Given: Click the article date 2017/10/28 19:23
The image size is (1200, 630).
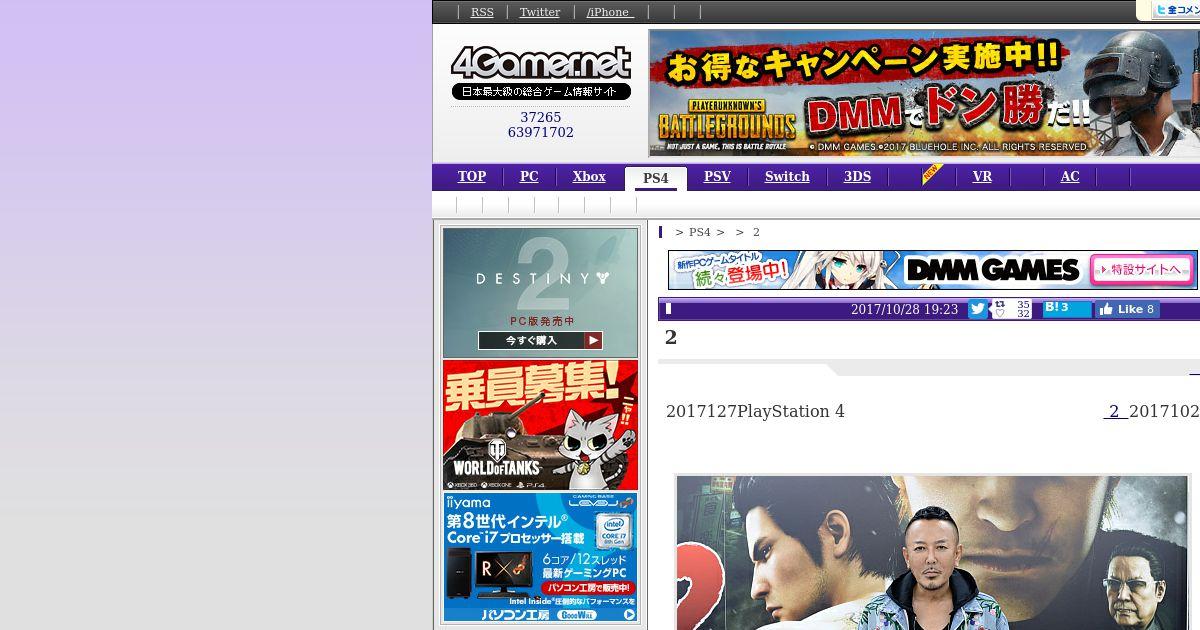Looking at the screenshot, I should [904, 310].
